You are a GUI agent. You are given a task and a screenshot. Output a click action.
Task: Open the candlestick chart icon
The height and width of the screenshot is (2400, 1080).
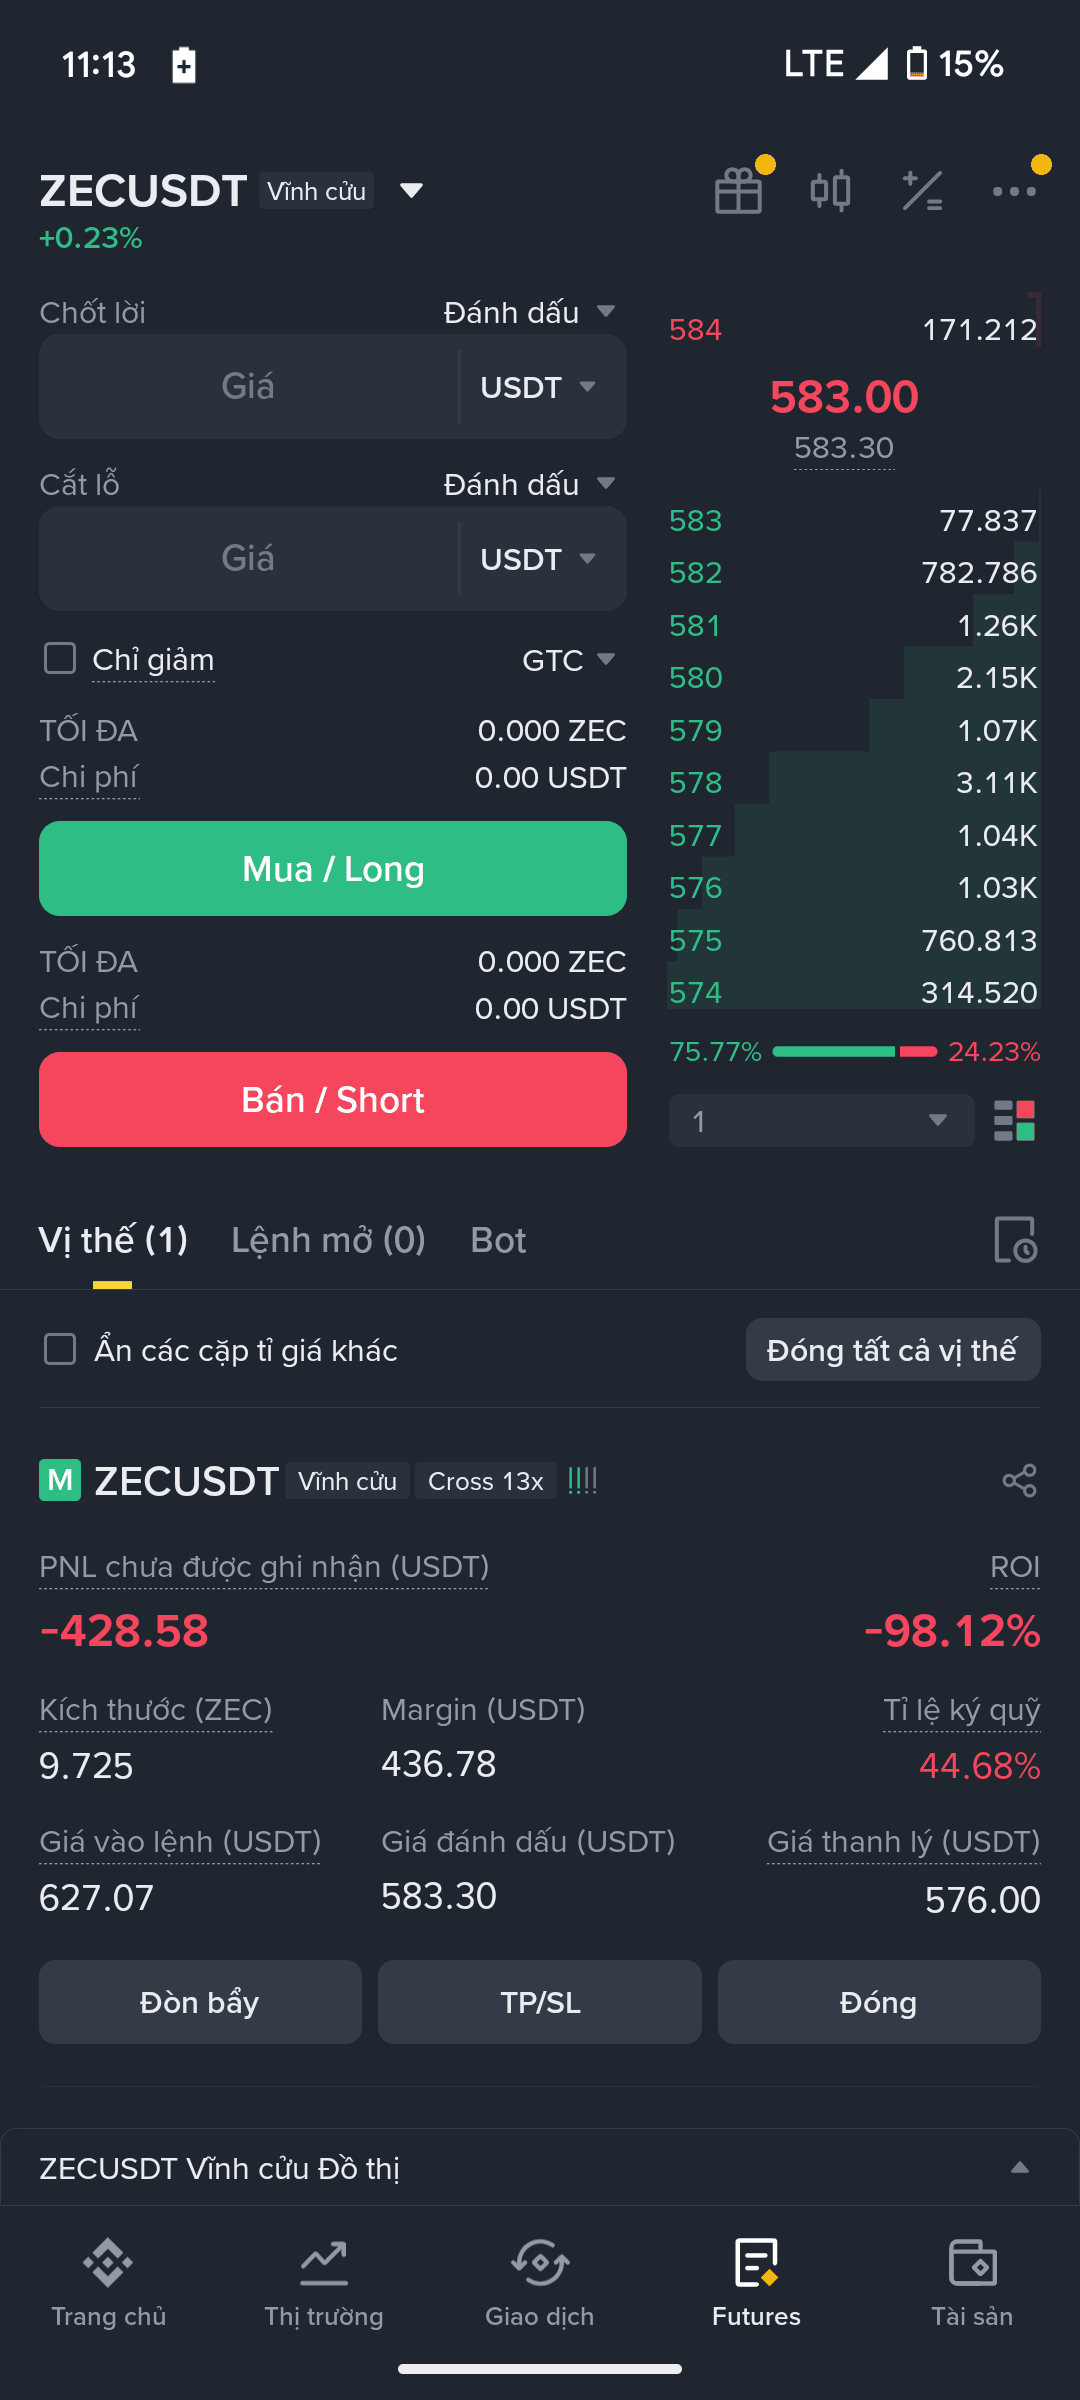coord(830,190)
